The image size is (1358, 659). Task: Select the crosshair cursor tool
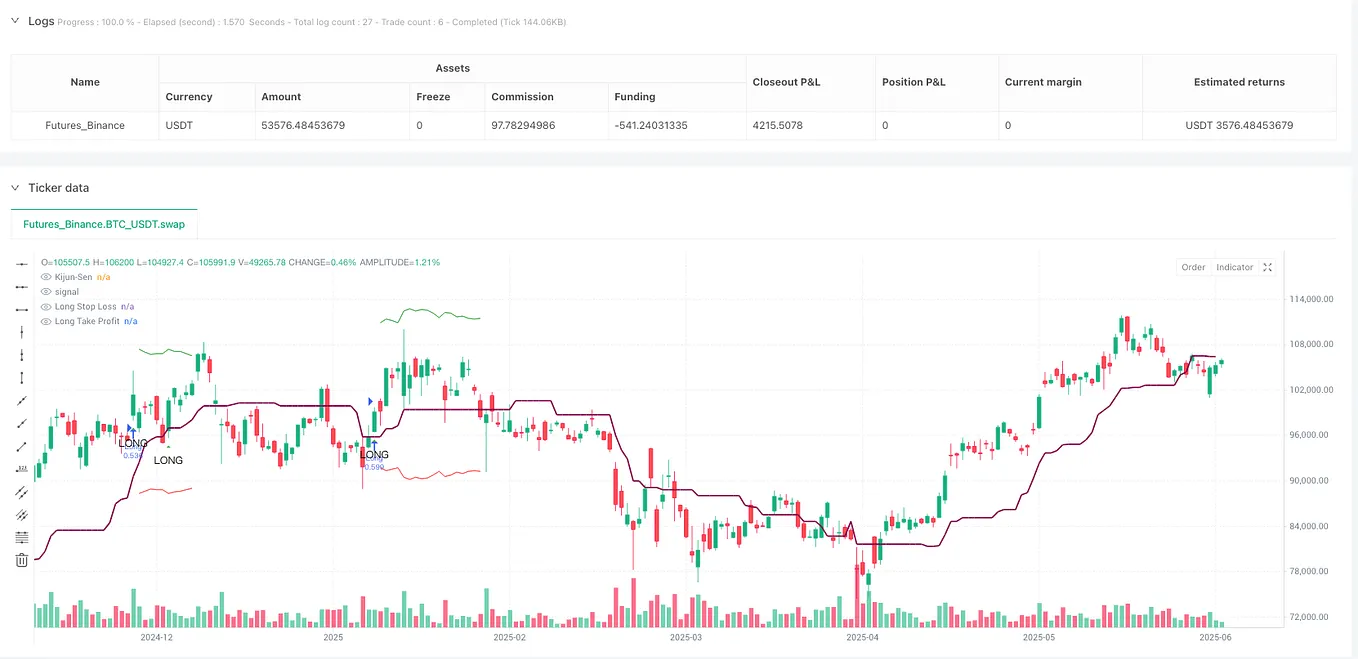pos(21,265)
